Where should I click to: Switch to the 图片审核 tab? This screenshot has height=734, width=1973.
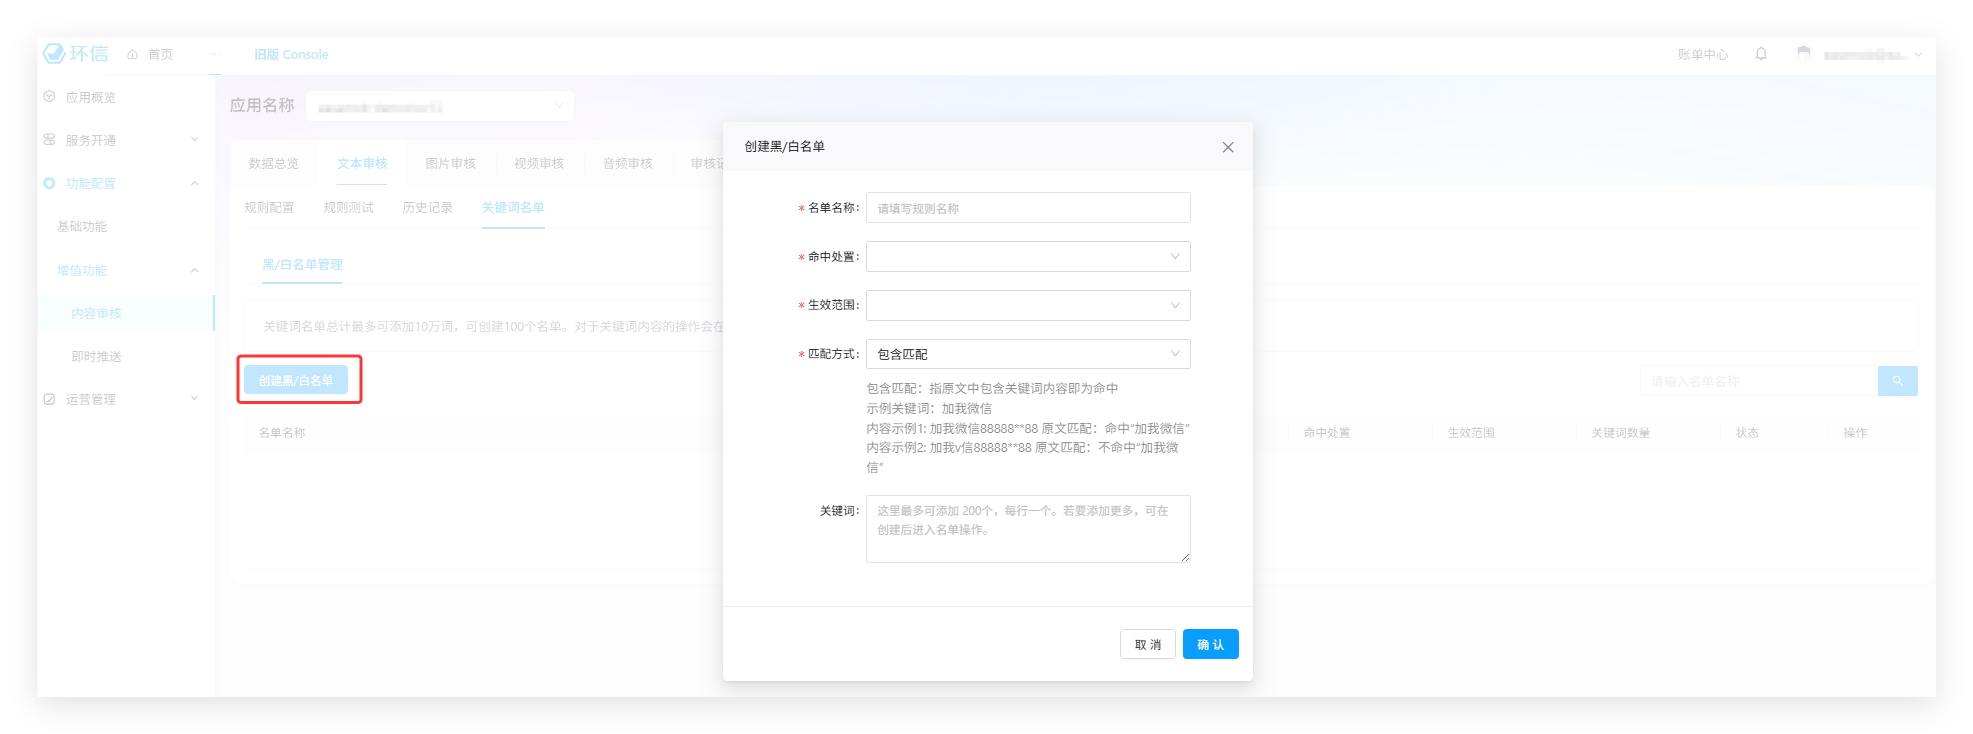pos(450,163)
